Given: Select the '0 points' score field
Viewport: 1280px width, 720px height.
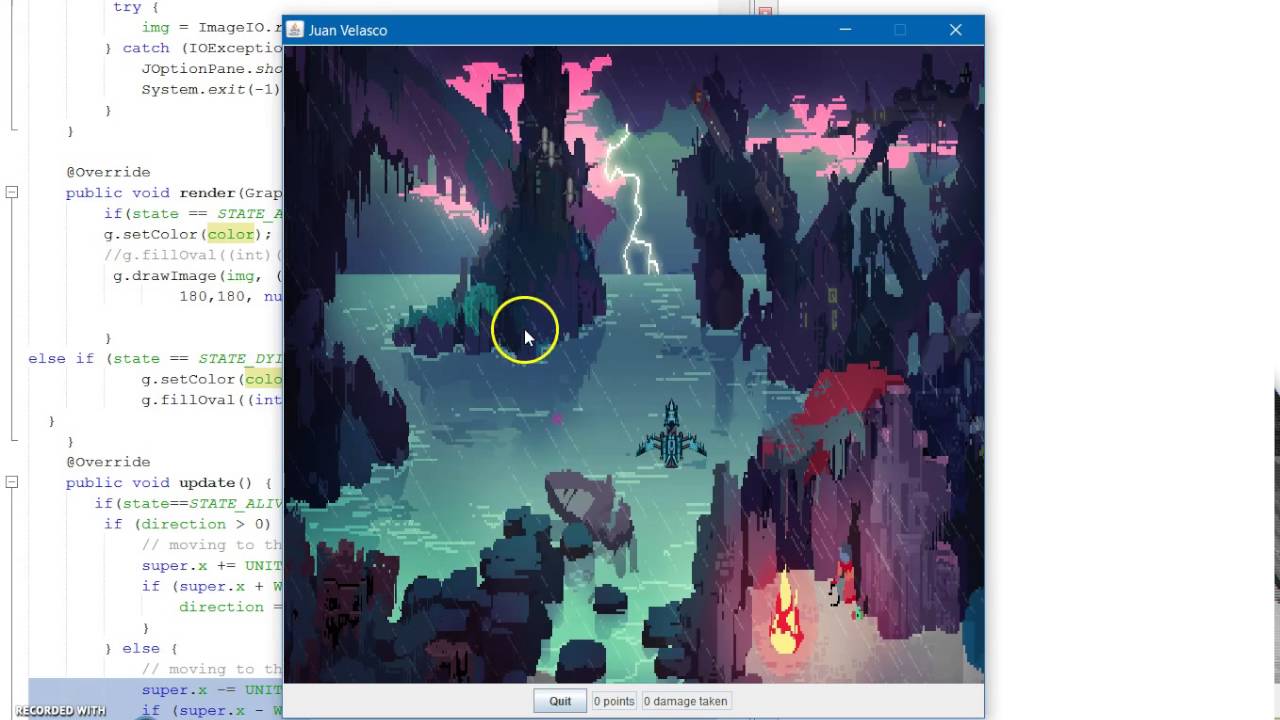Looking at the screenshot, I should point(614,701).
